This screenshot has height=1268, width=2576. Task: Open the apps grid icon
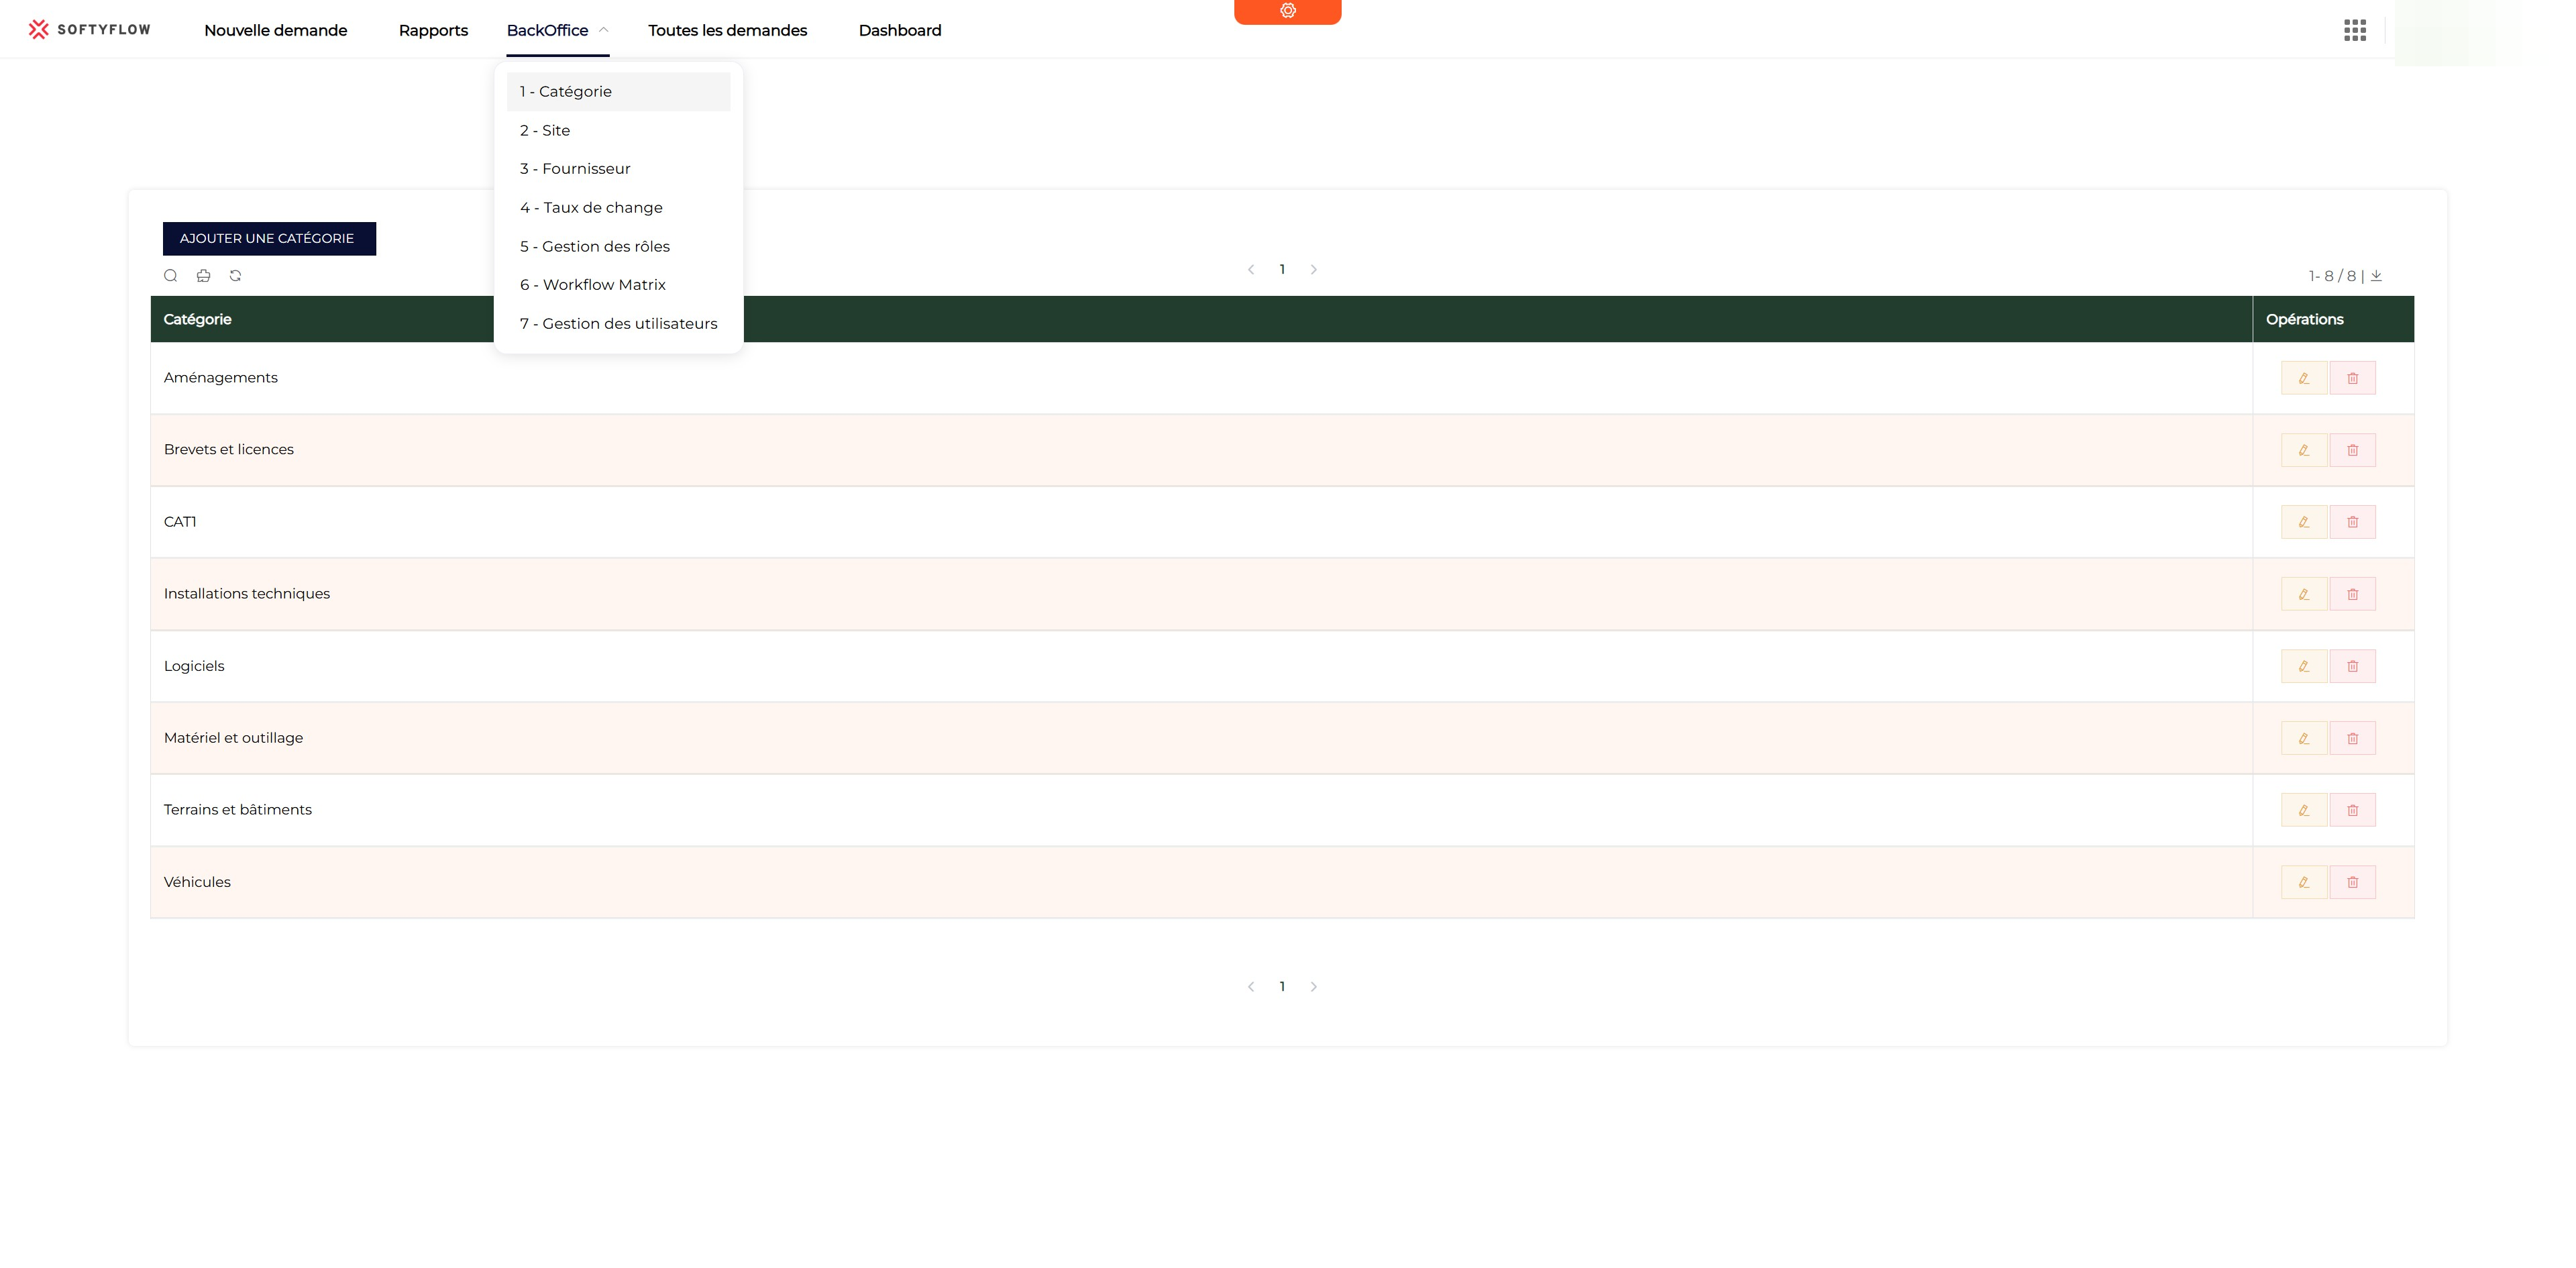2354,30
